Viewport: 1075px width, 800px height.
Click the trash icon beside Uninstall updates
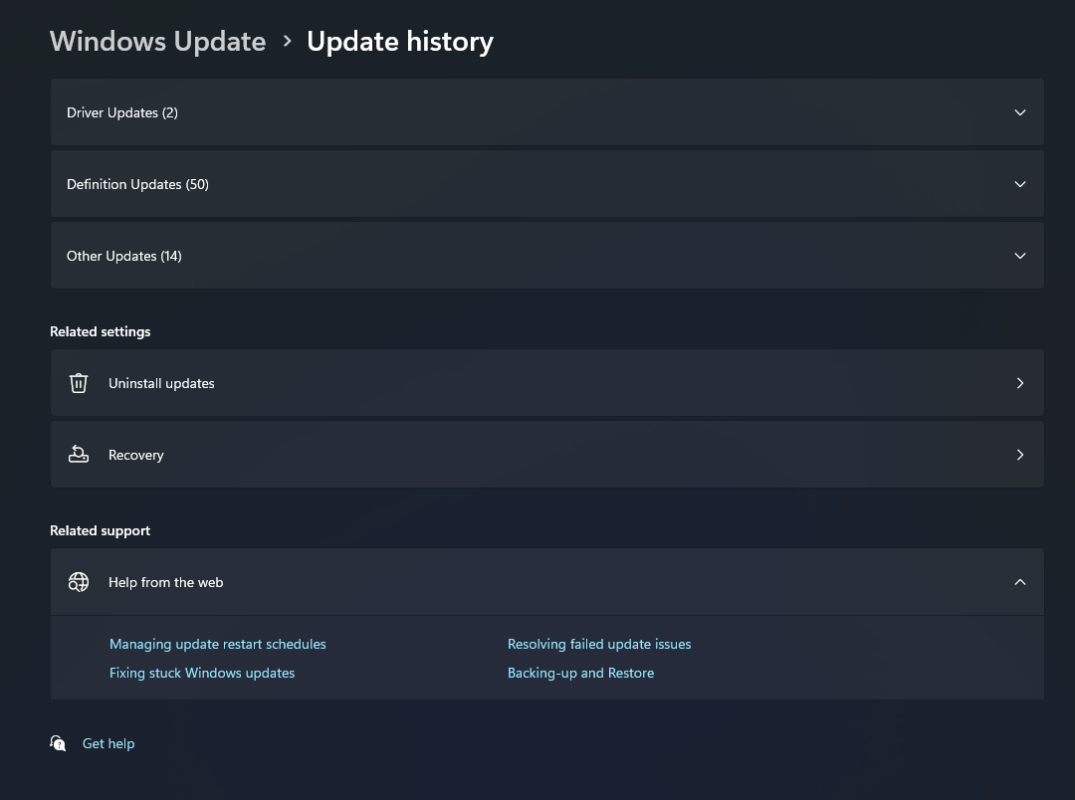[x=78, y=383]
